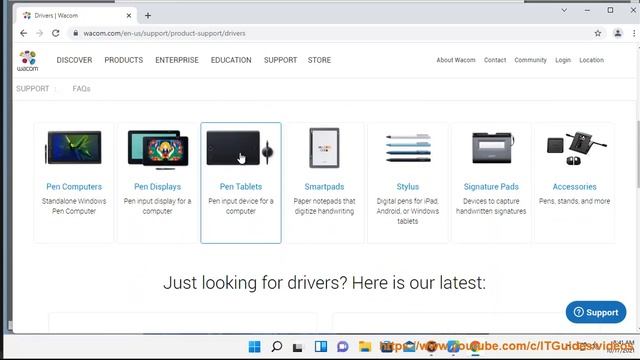Click the Pen Tablets product image
The height and width of the screenshot is (360, 640).
click(x=240, y=148)
